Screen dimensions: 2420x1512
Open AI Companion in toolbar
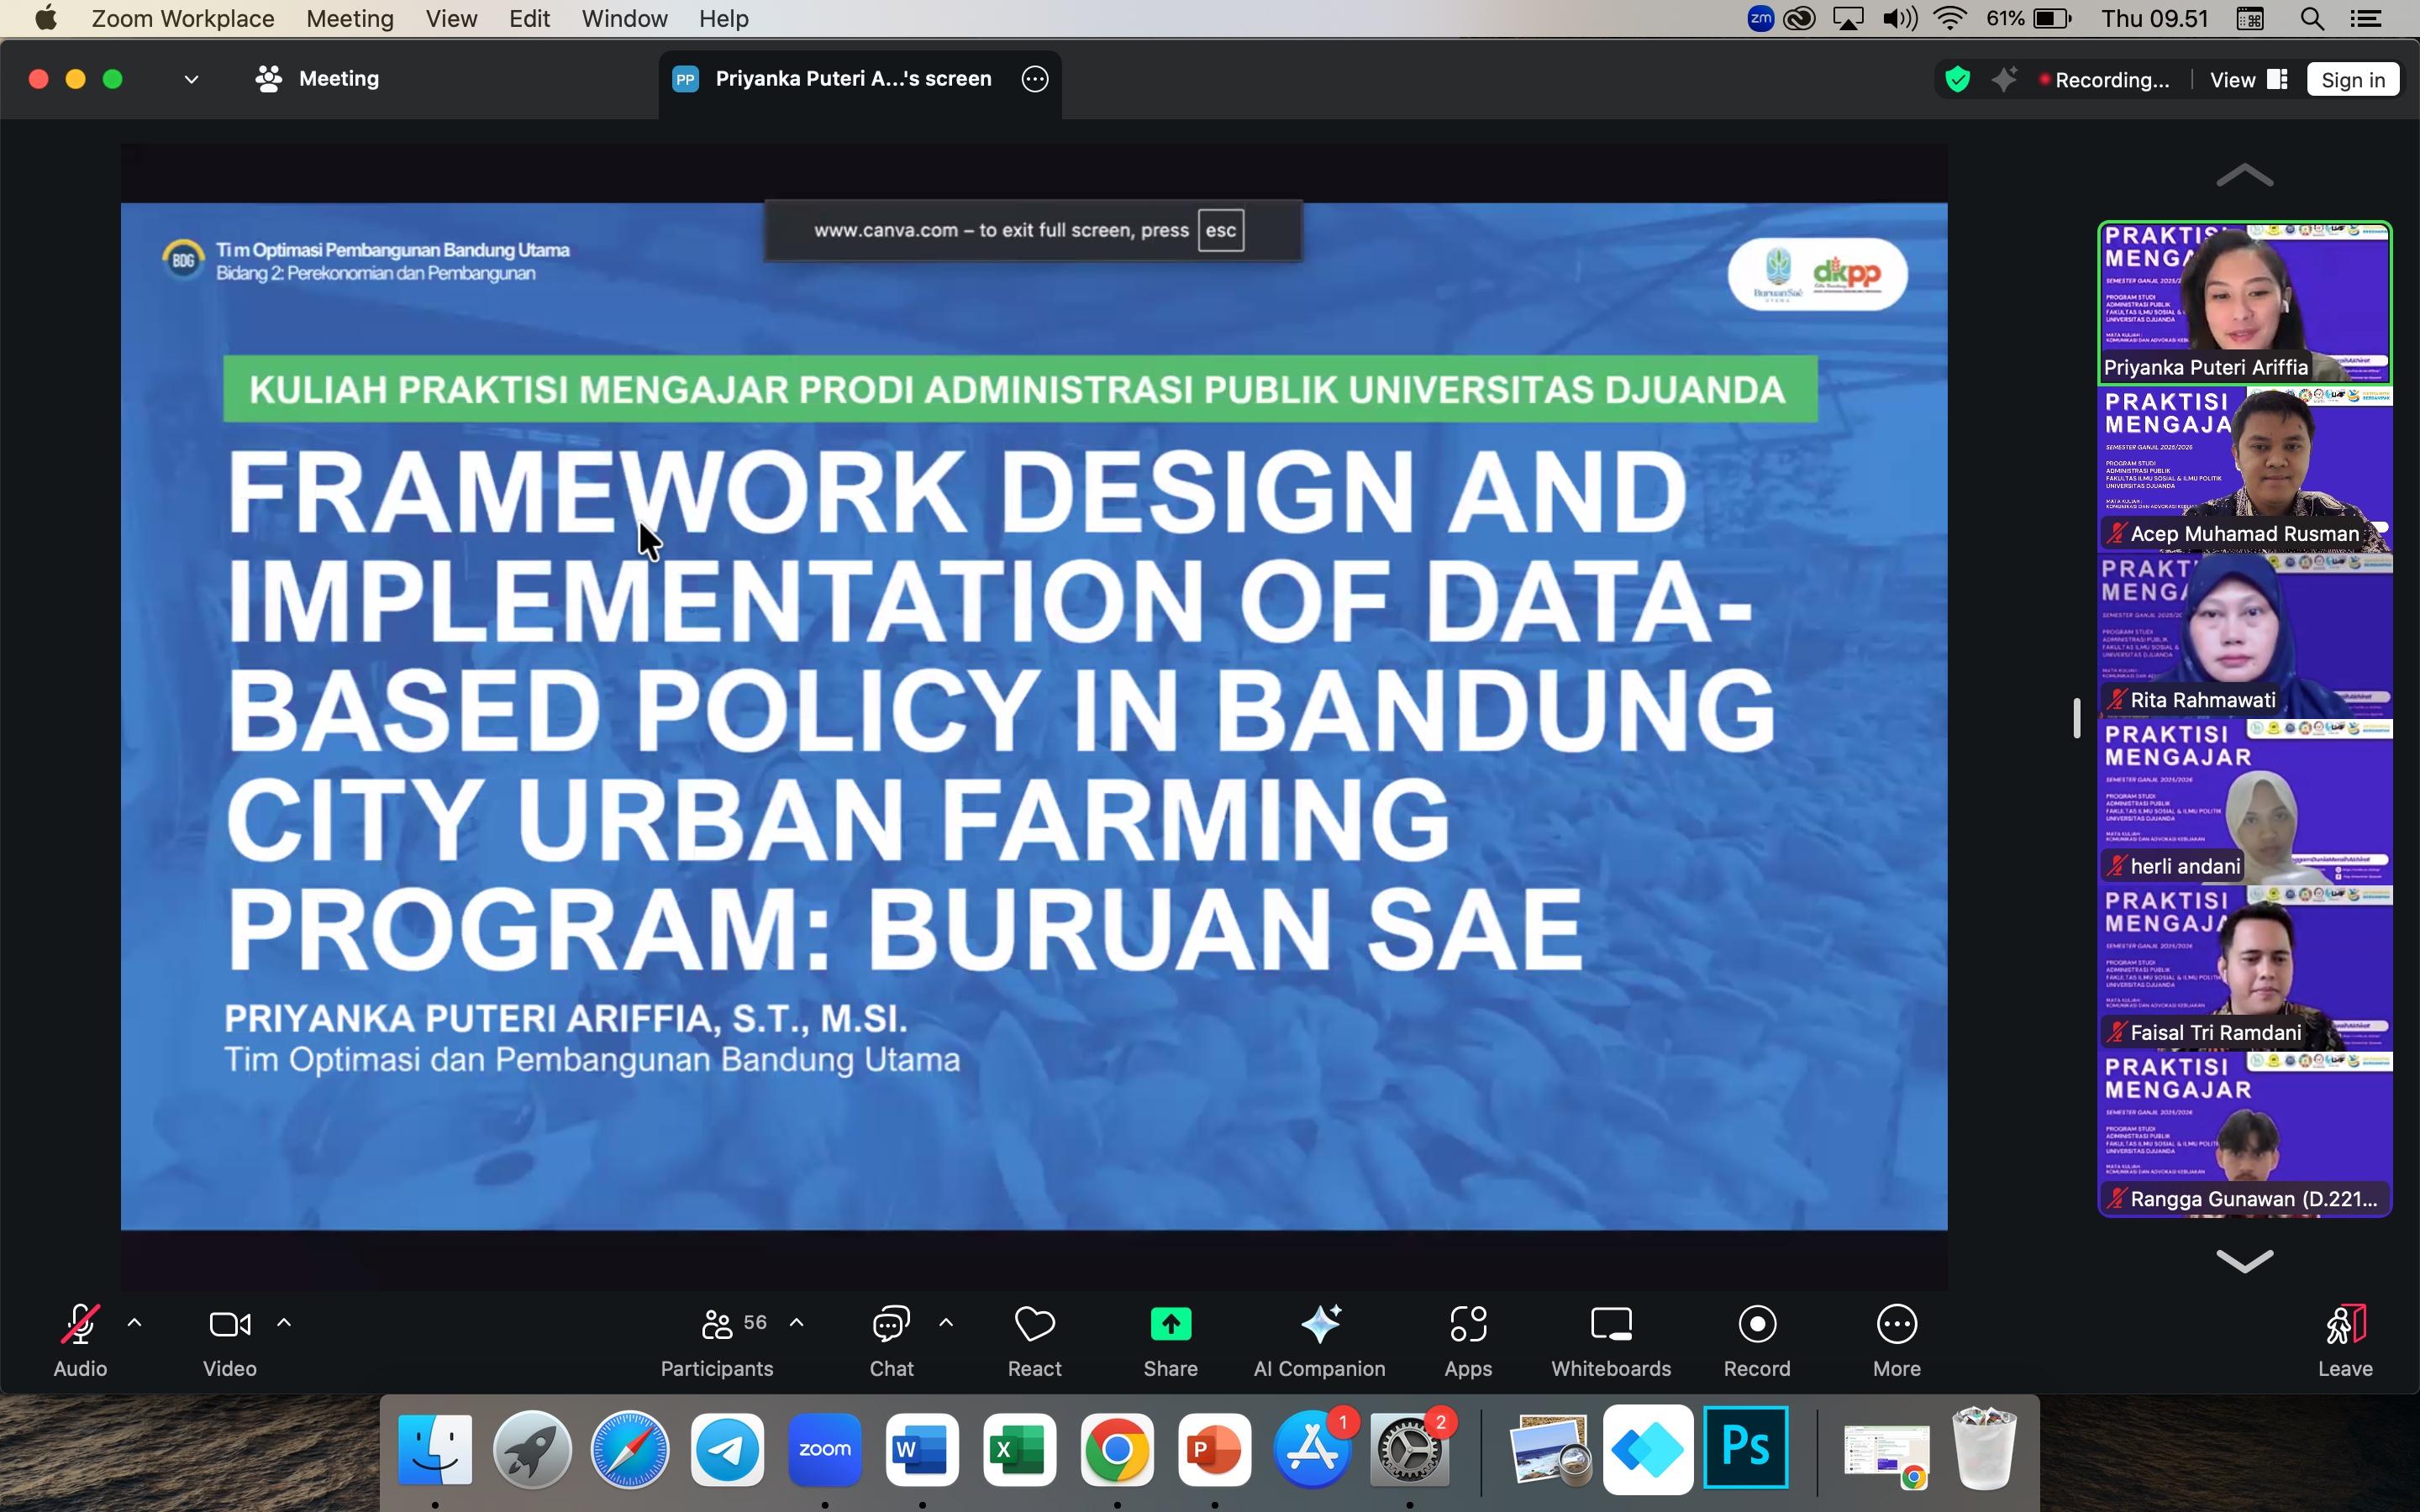tap(1320, 1340)
